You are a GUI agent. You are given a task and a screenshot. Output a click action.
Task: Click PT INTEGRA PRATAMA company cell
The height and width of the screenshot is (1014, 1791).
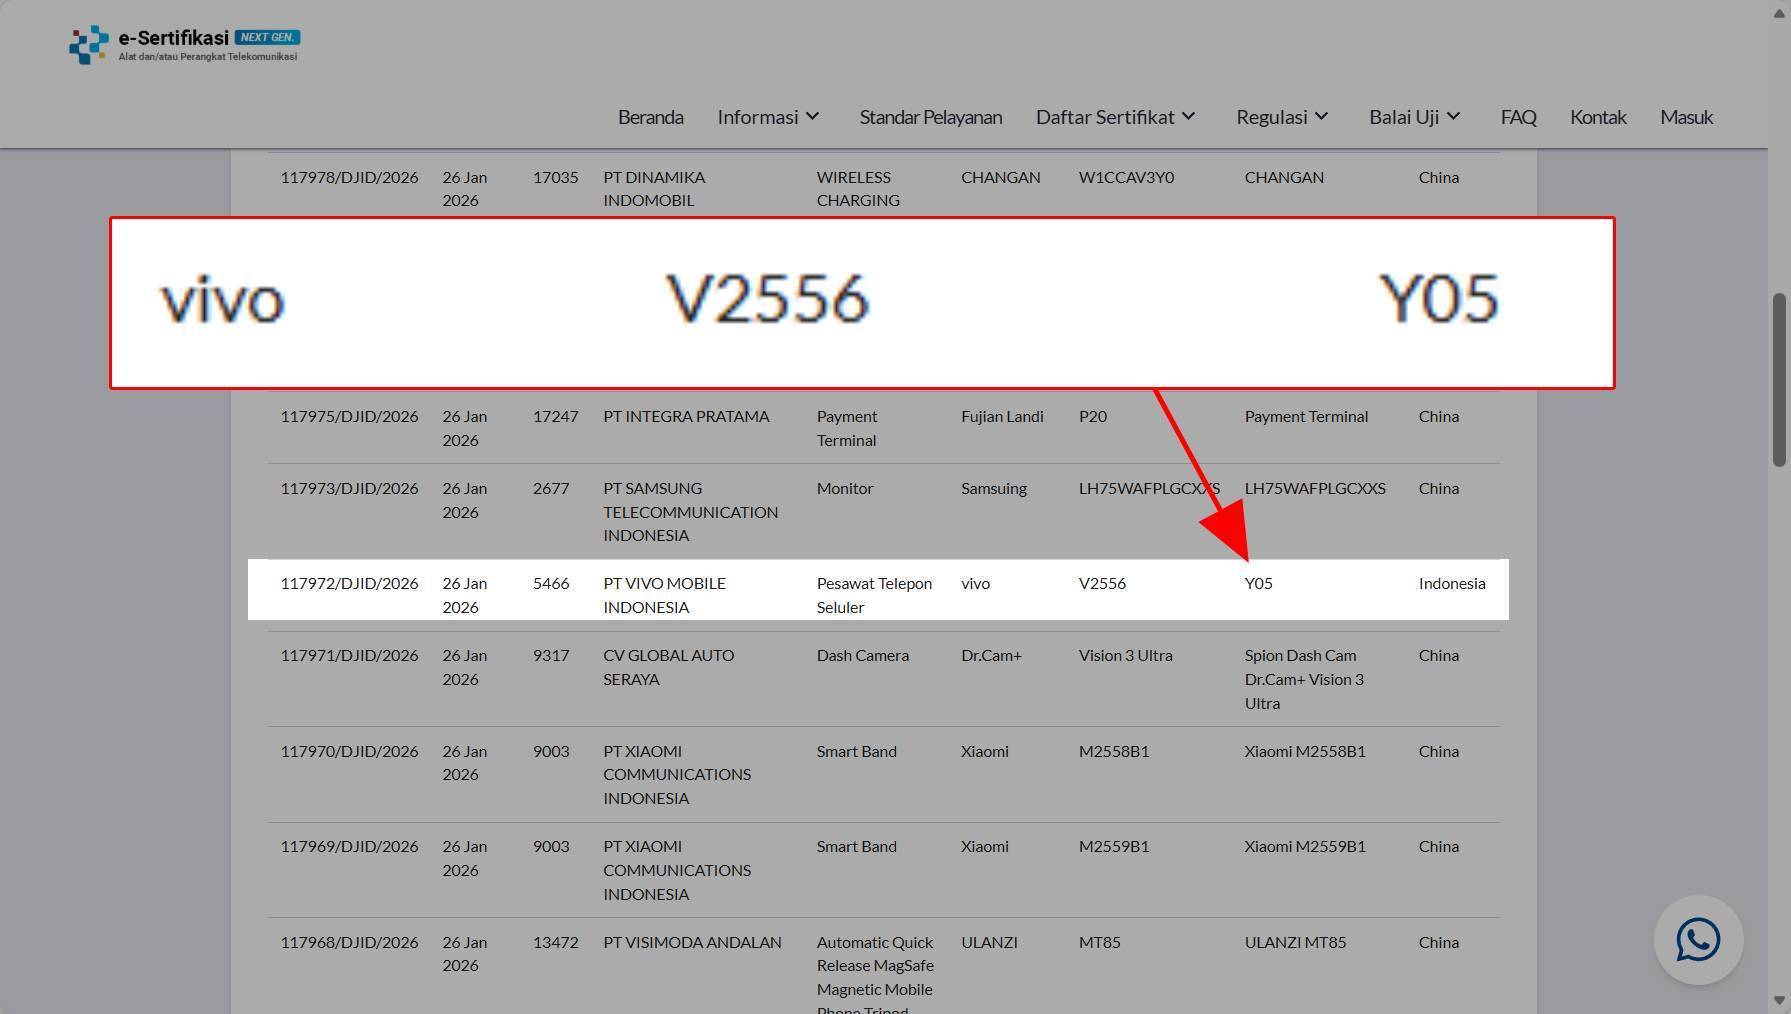coord(686,416)
